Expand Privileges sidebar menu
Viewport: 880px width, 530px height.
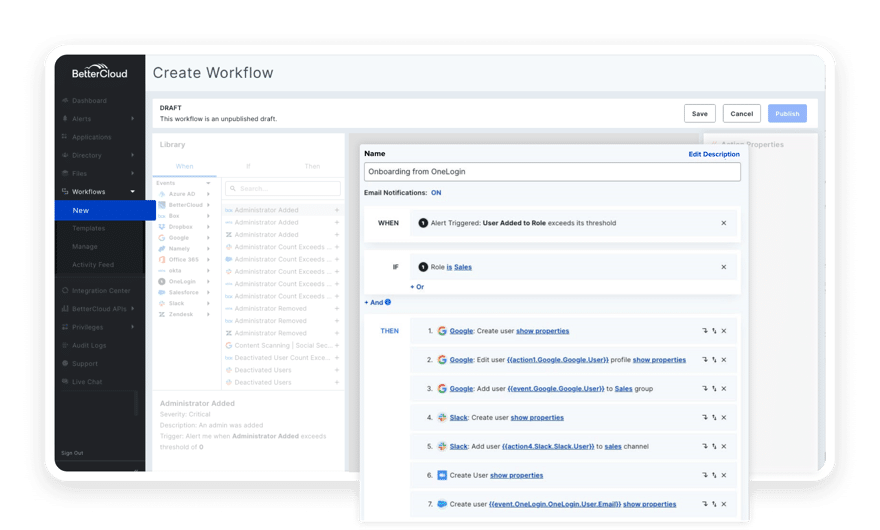[132, 327]
